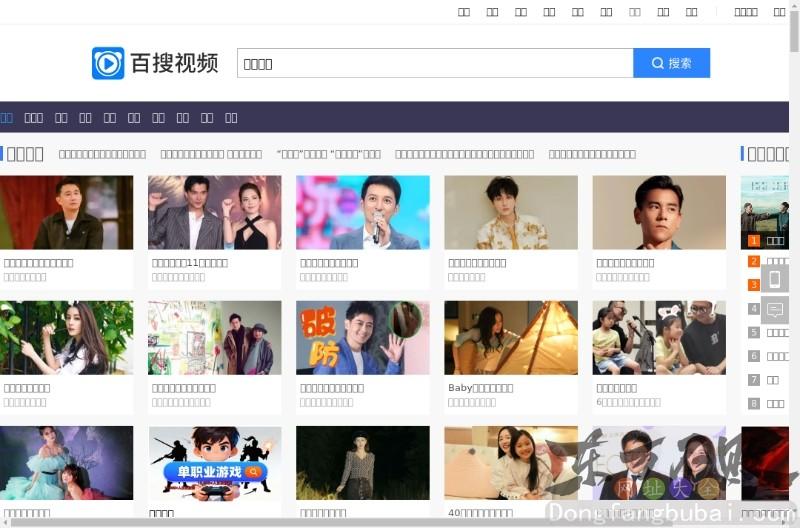Click the 百搜视频 play logo icon
Image resolution: width=800 pixels, height=528 pixels.
coord(108,63)
